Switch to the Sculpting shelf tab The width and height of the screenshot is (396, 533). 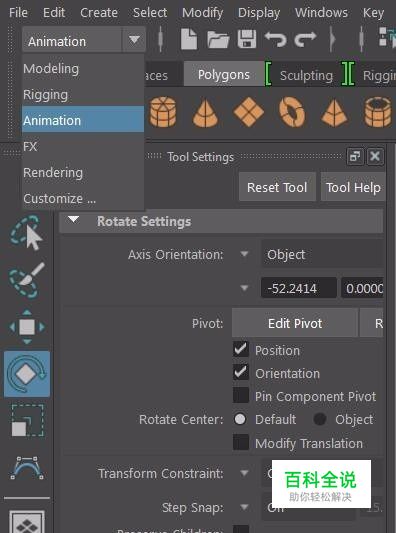coord(306,75)
